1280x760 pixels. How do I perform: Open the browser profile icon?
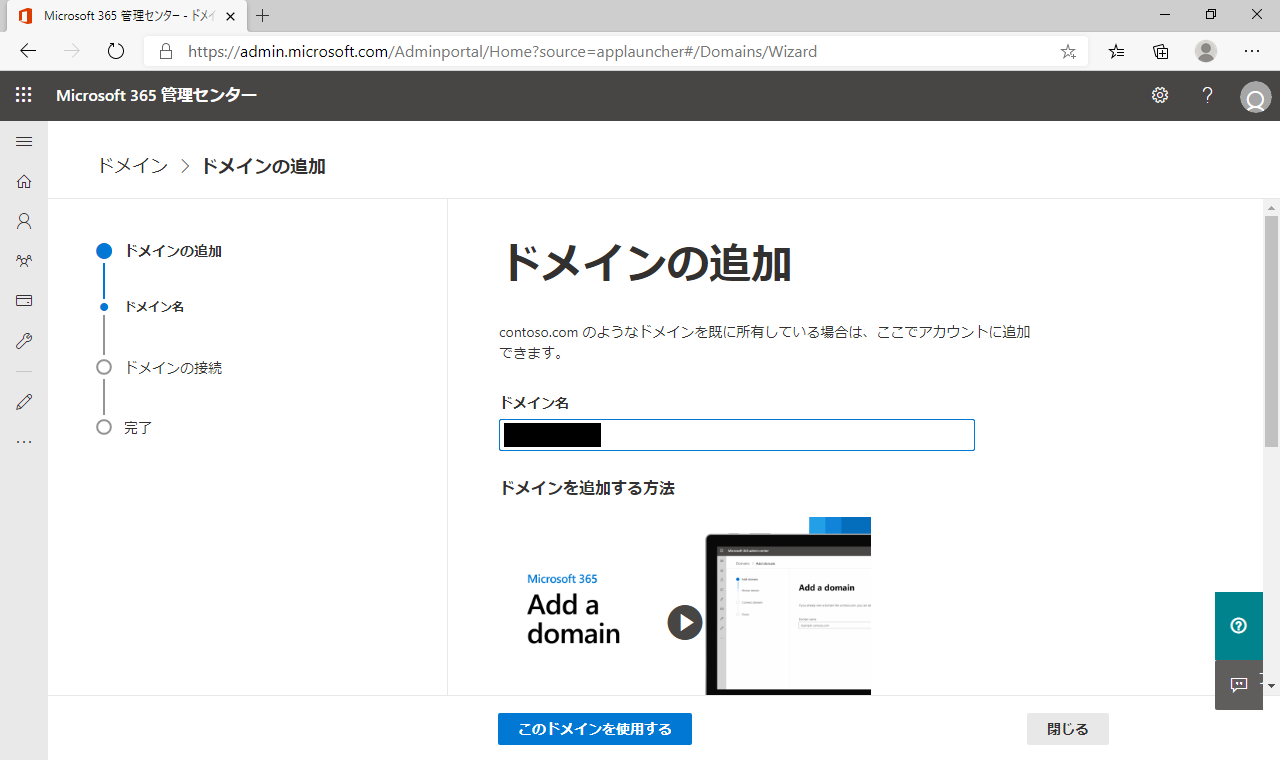1206,51
